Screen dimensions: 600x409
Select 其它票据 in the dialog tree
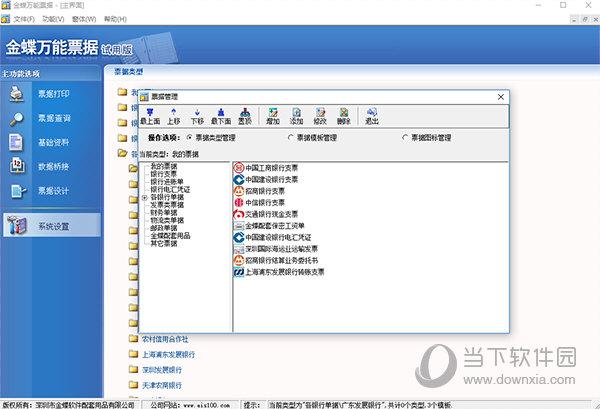tap(164, 243)
